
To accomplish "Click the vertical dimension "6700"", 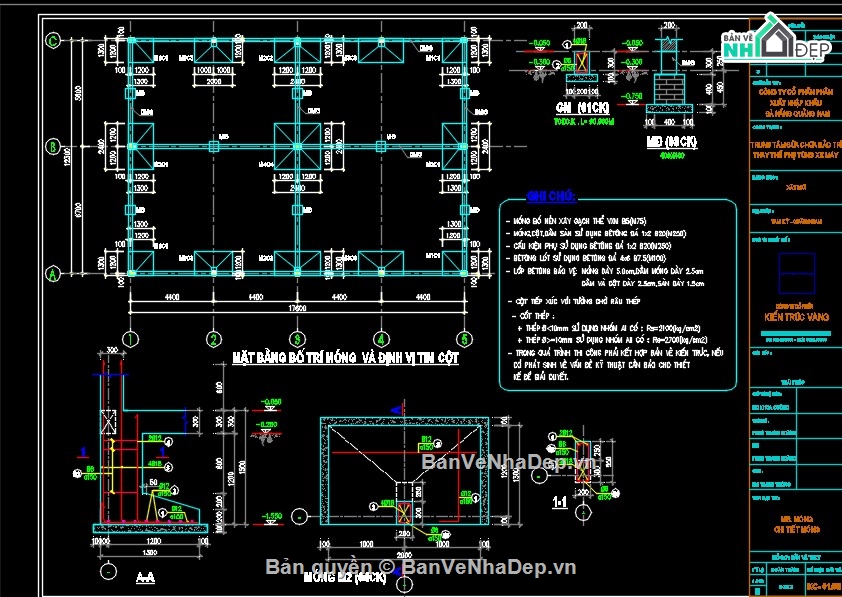I will tap(78, 210).
